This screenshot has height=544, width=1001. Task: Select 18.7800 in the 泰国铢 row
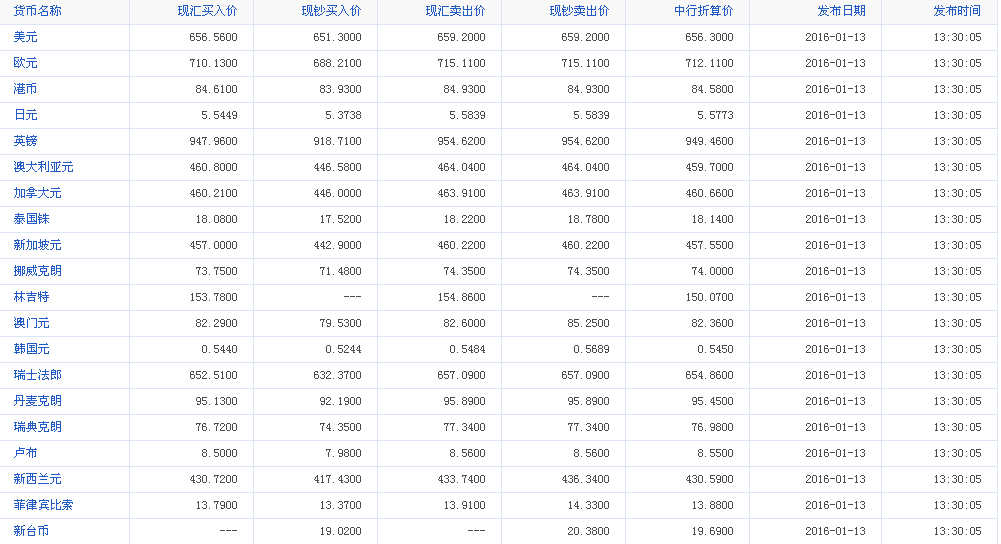click(x=588, y=220)
